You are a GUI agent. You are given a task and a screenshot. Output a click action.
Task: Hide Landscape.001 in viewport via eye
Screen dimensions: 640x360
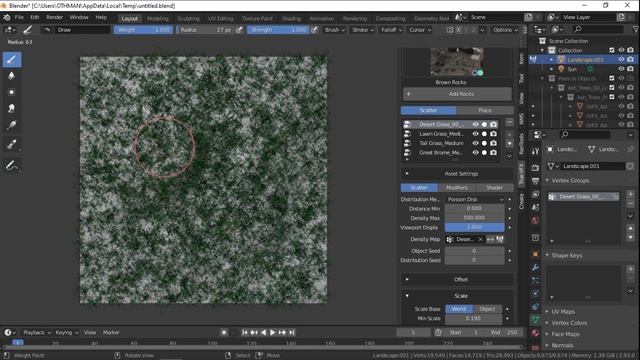(x=621, y=60)
